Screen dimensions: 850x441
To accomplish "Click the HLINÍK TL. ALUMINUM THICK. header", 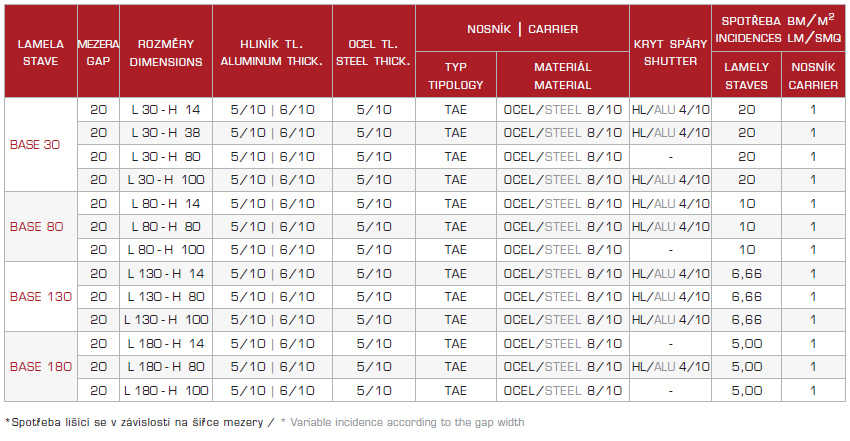I will pos(272,52).
